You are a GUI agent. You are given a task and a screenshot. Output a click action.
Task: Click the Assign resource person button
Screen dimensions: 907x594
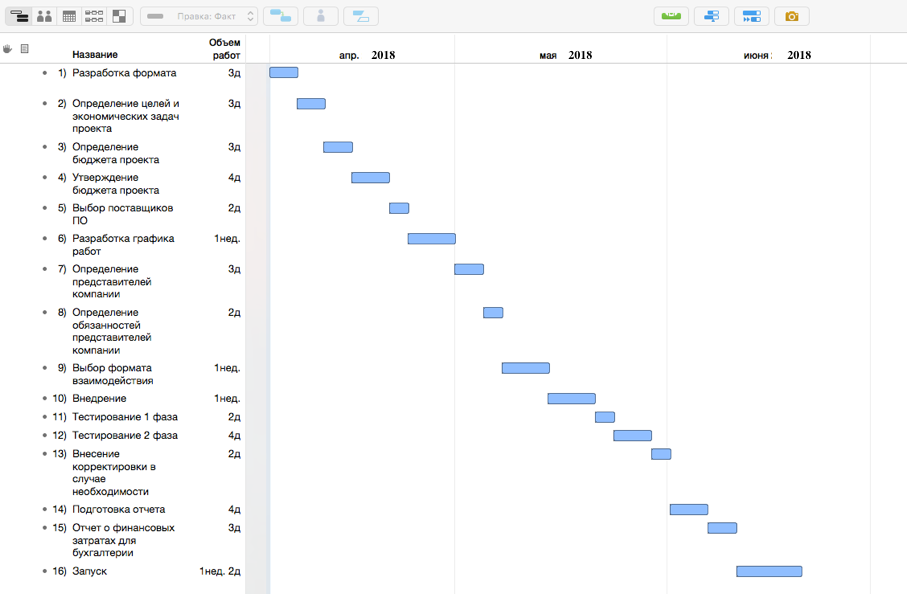pos(320,16)
